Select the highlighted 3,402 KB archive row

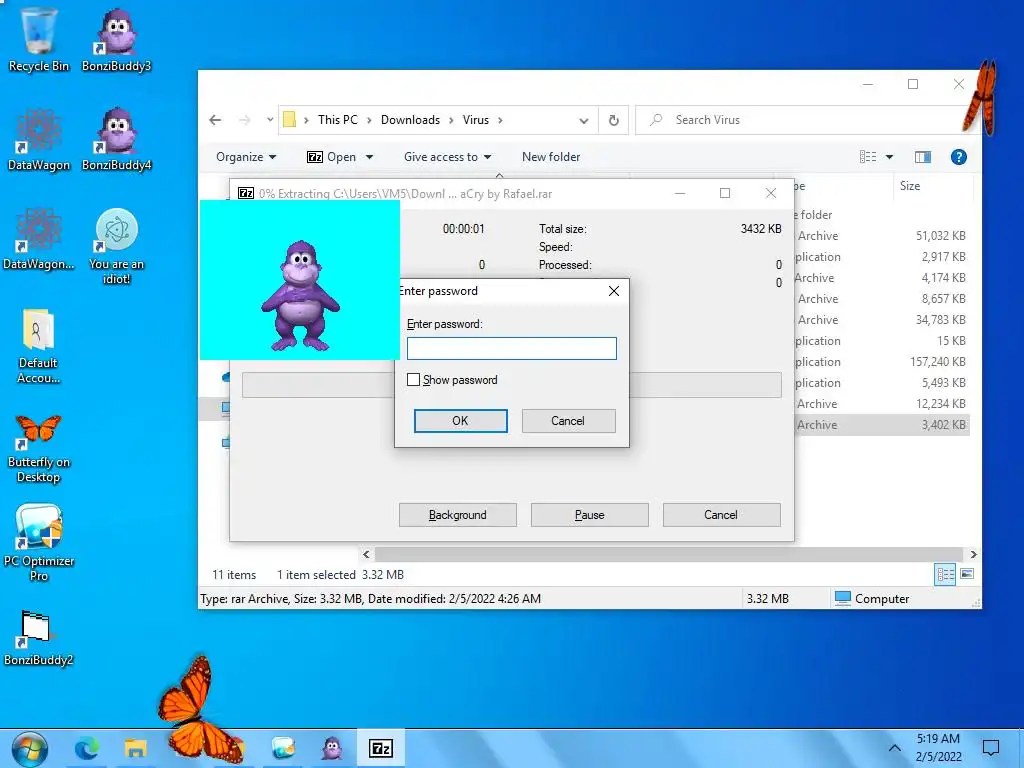click(x=880, y=424)
